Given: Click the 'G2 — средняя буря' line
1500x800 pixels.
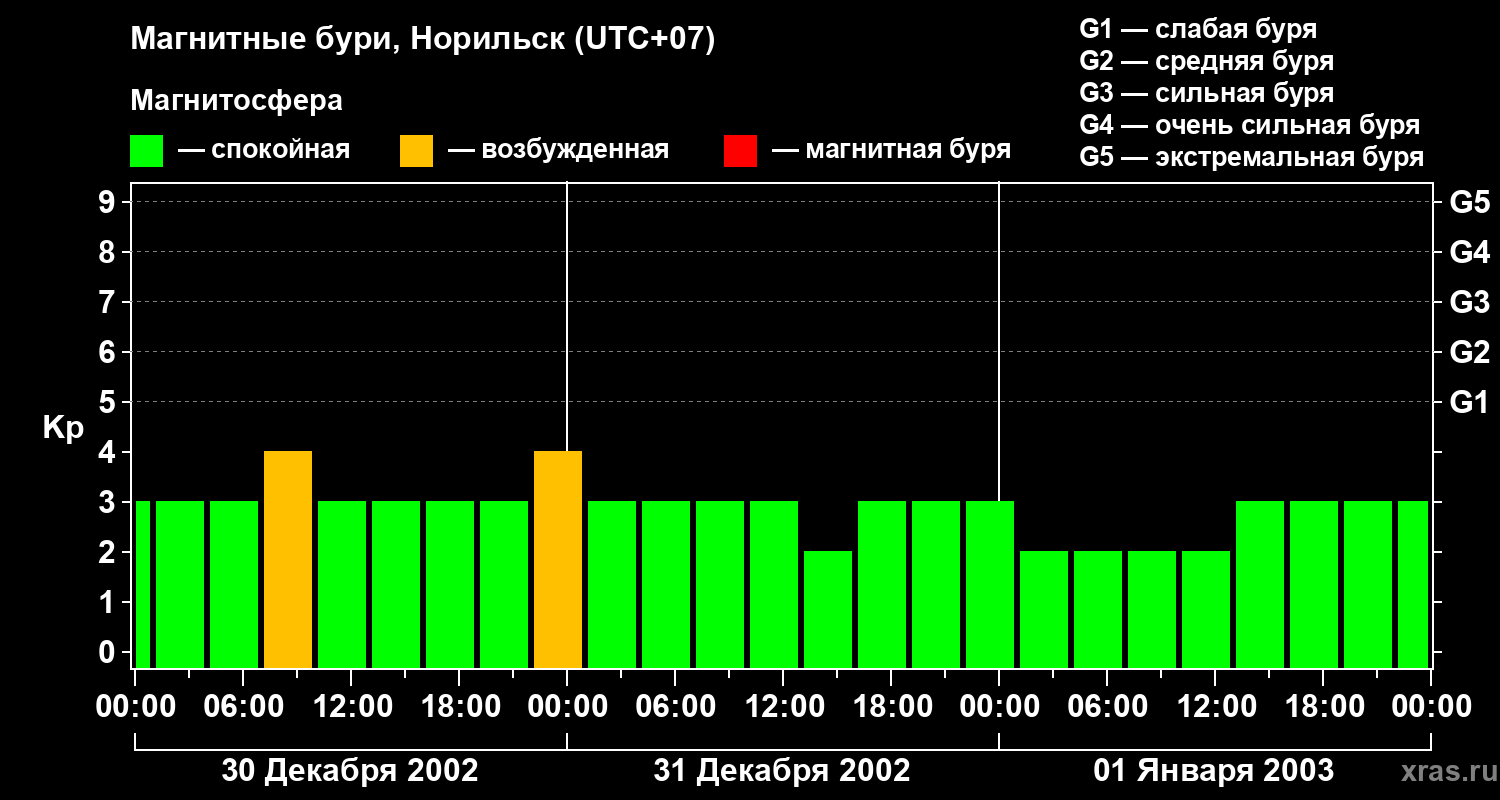Looking at the screenshot, I should click(1207, 61).
